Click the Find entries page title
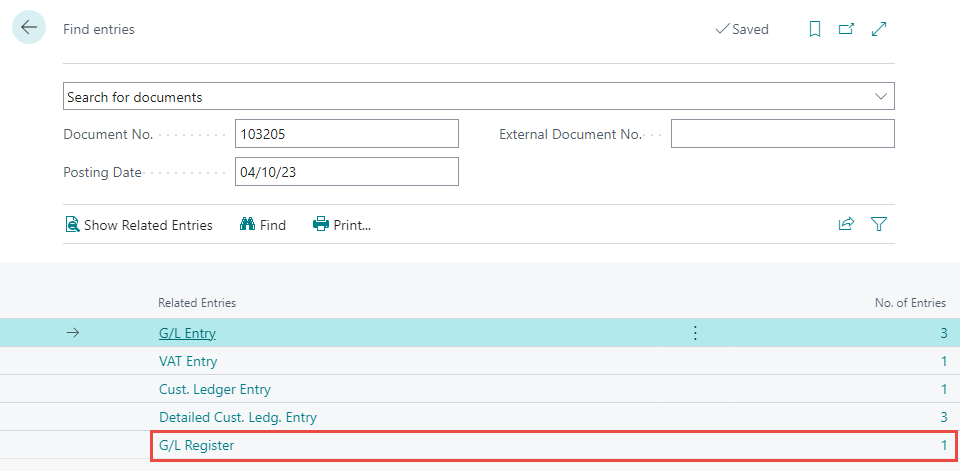The height and width of the screenshot is (471, 960). click(99, 29)
